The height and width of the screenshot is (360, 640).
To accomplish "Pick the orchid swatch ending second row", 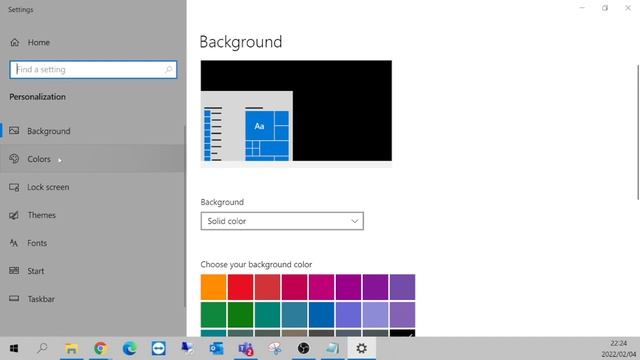I will [402, 315].
